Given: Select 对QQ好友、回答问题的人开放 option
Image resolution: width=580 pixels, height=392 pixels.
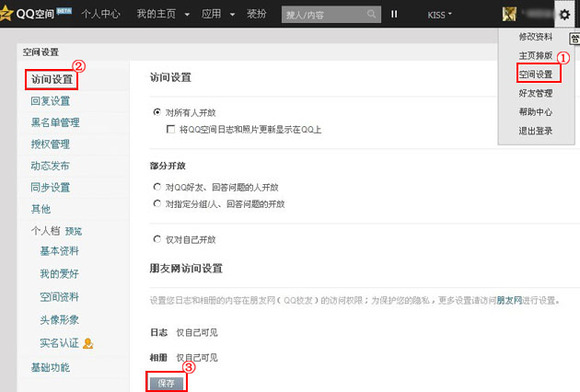Looking at the screenshot, I should pos(157,187).
